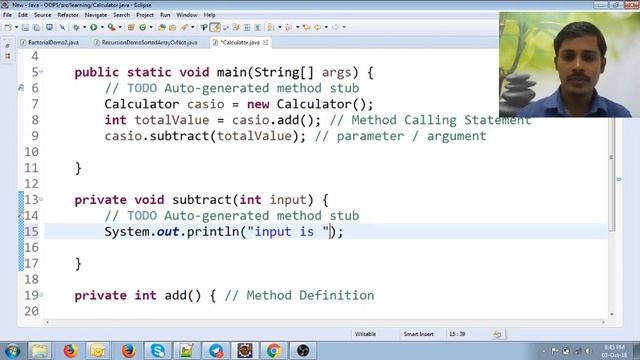This screenshot has height=360, width=640.
Task: Expand the Search toolbar dropdown arrow
Action: click(x=193, y=27)
